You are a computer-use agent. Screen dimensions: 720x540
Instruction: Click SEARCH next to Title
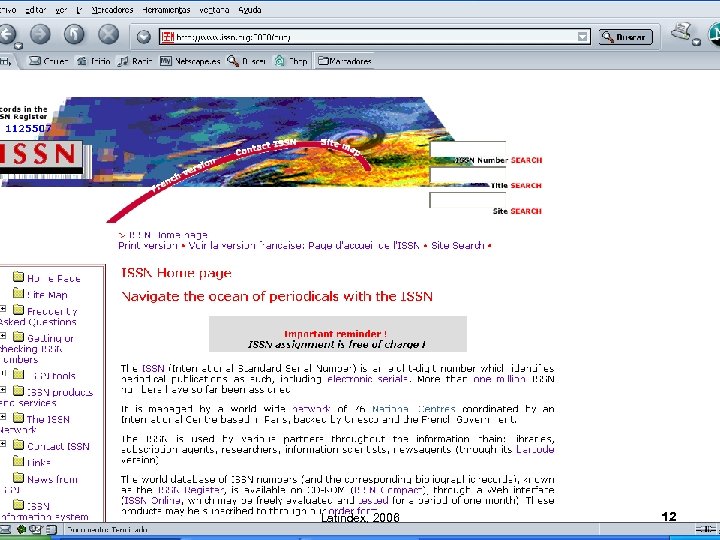(526, 186)
